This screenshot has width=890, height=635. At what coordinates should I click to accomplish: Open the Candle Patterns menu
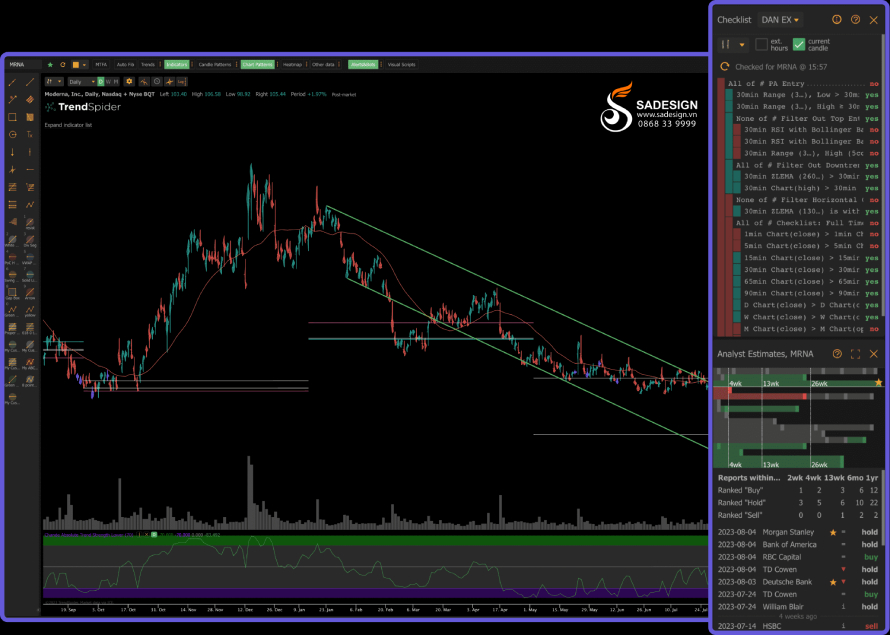(215, 65)
